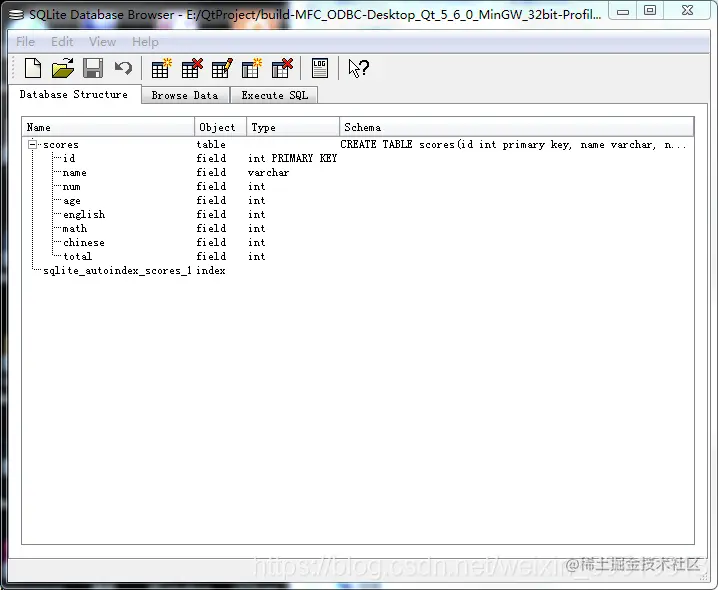Click the What's This help cursor icon
Image resolution: width=718 pixels, height=590 pixels.
(x=358, y=68)
